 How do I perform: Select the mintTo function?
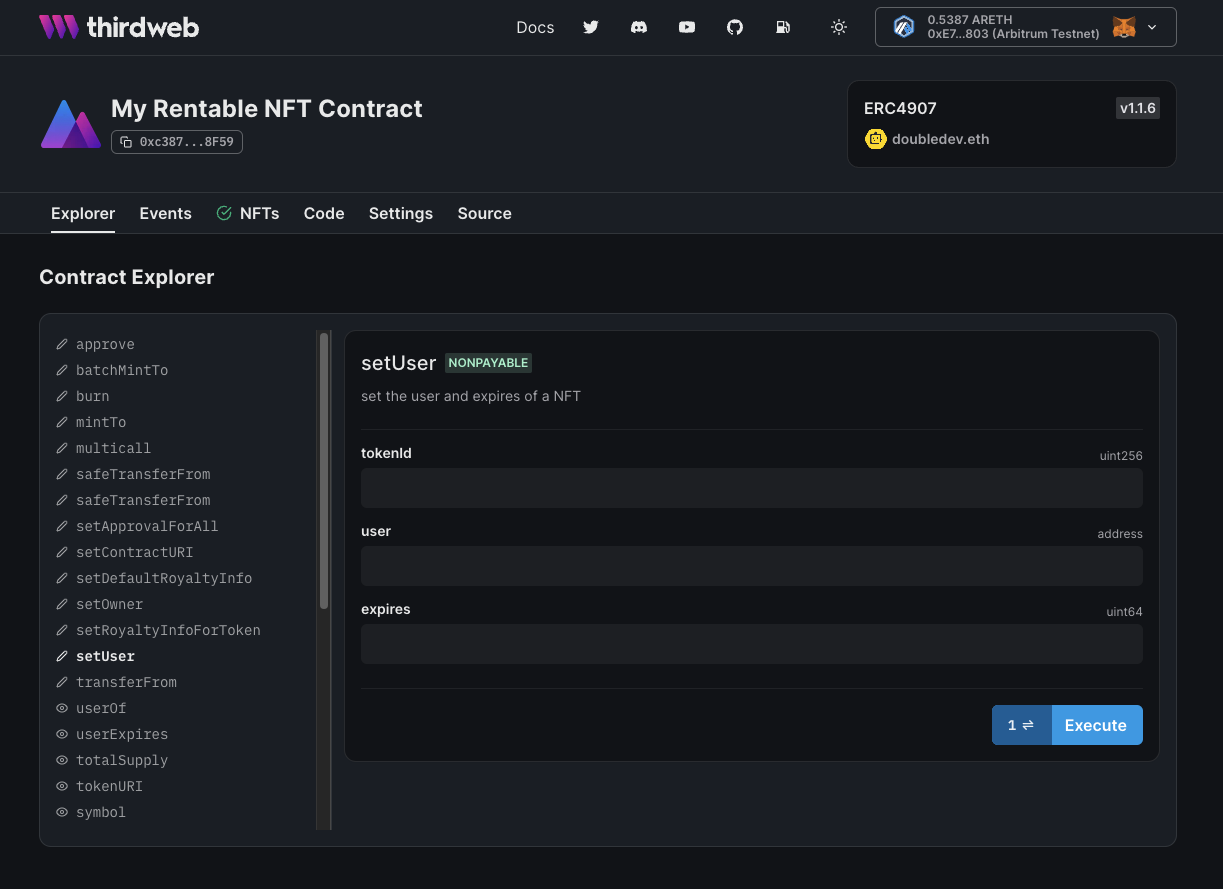pyautogui.click(x=102, y=422)
